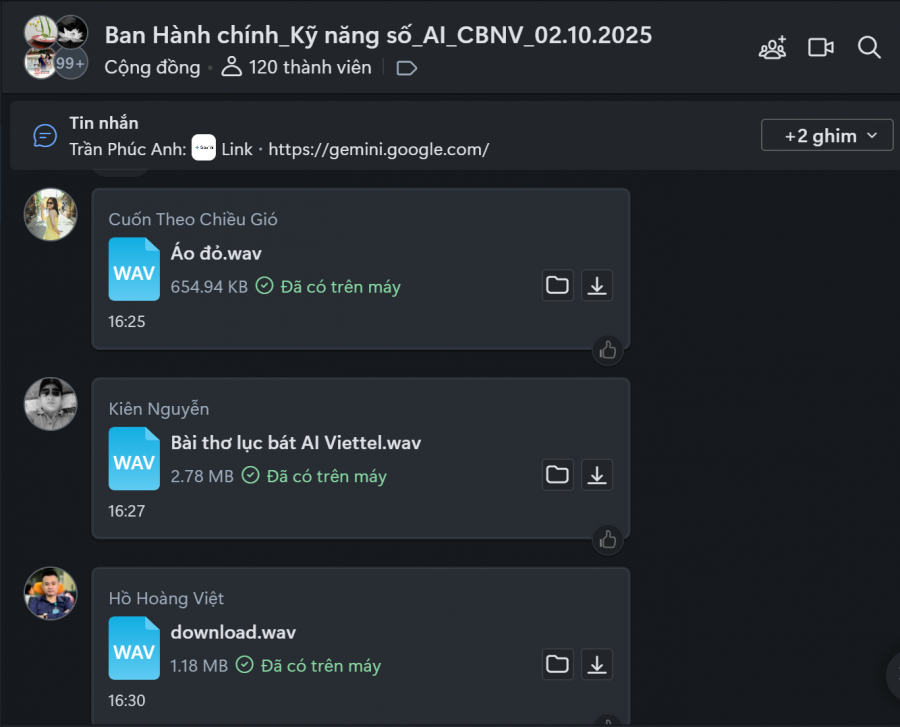The height and width of the screenshot is (727, 900).
Task: Open search in conversation
Action: [x=869, y=48]
